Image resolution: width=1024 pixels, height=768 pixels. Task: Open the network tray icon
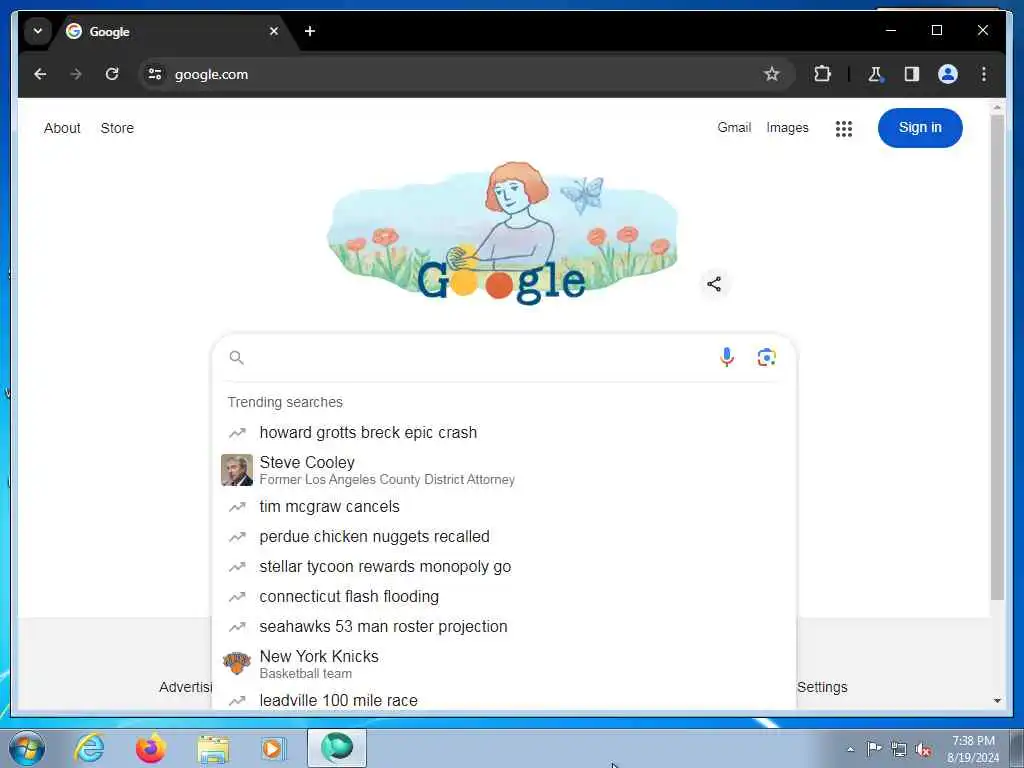899,750
